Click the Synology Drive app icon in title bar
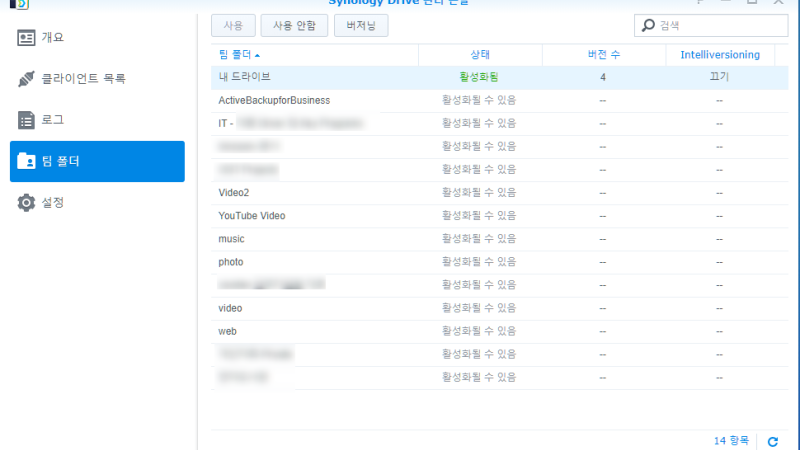Viewport: 800px width, 450px height. [19, 4]
